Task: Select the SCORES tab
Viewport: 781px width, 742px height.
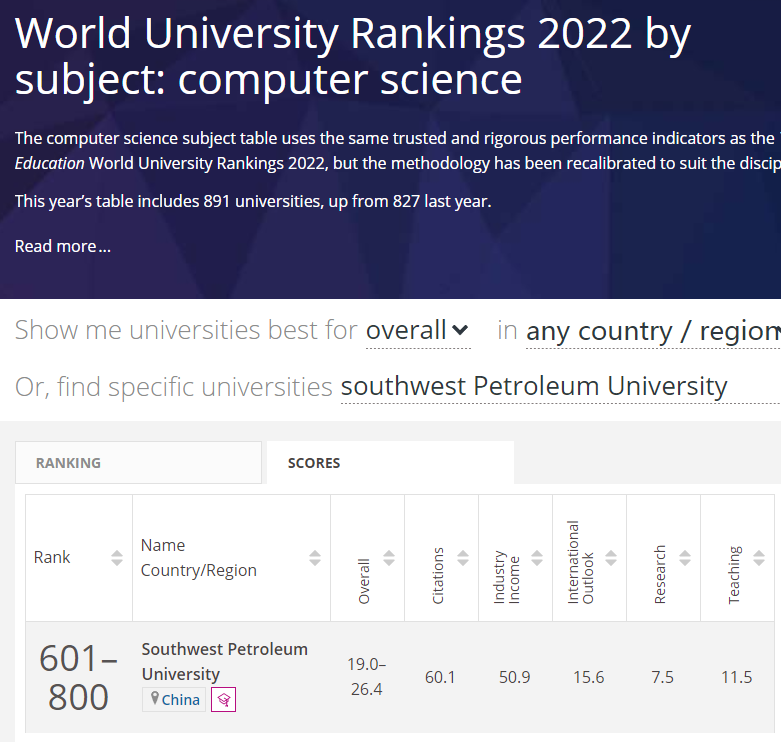Action: [x=314, y=463]
